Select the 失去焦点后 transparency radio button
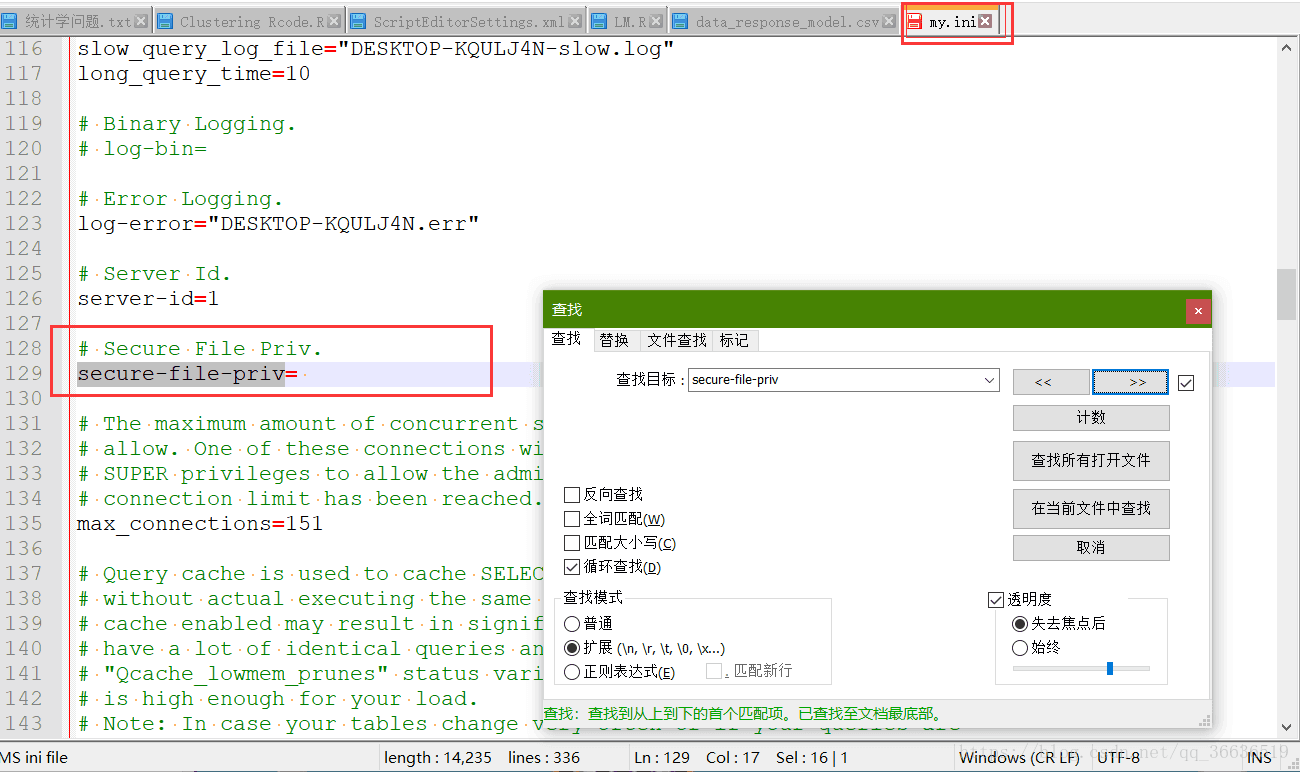 (1020, 623)
